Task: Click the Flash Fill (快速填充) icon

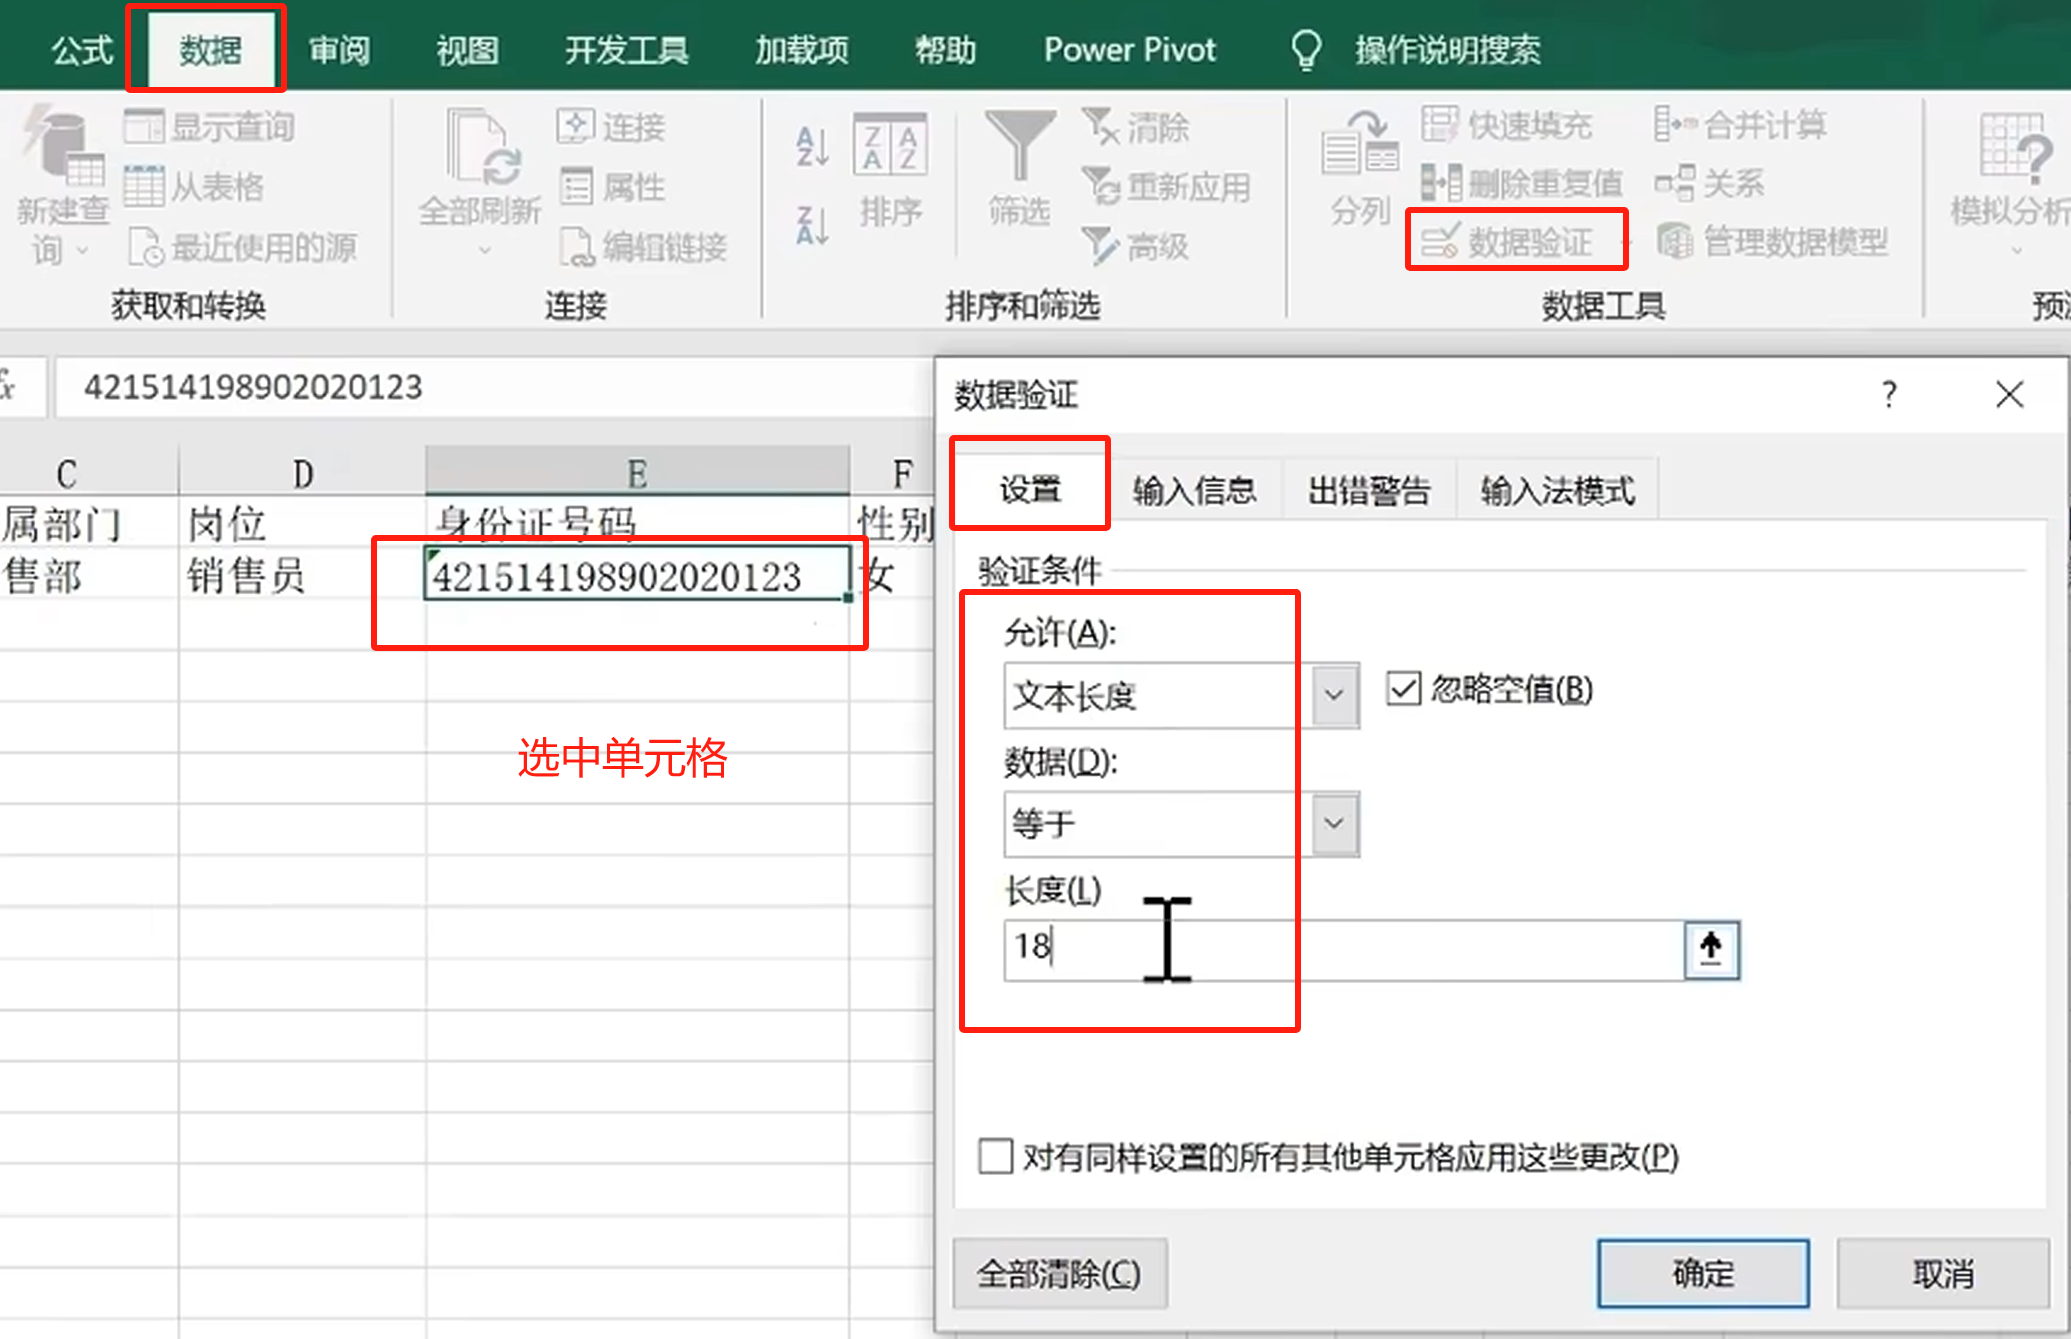Action: (1440, 125)
